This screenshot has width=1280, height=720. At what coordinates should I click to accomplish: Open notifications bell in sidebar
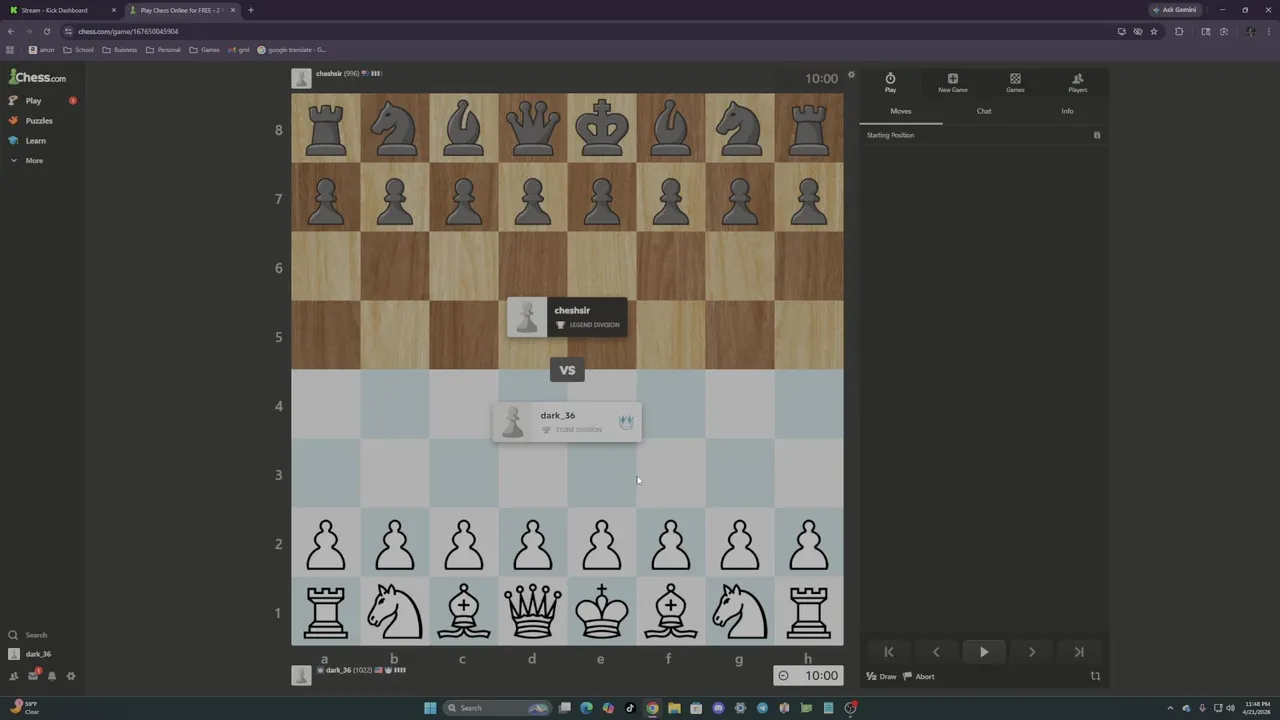pos(51,676)
